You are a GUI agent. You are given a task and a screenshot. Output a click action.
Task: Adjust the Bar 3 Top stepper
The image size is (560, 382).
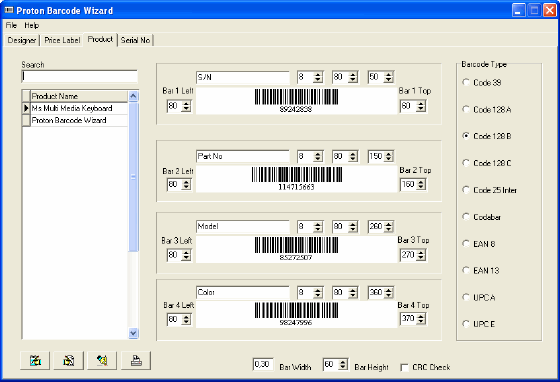pos(421,255)
